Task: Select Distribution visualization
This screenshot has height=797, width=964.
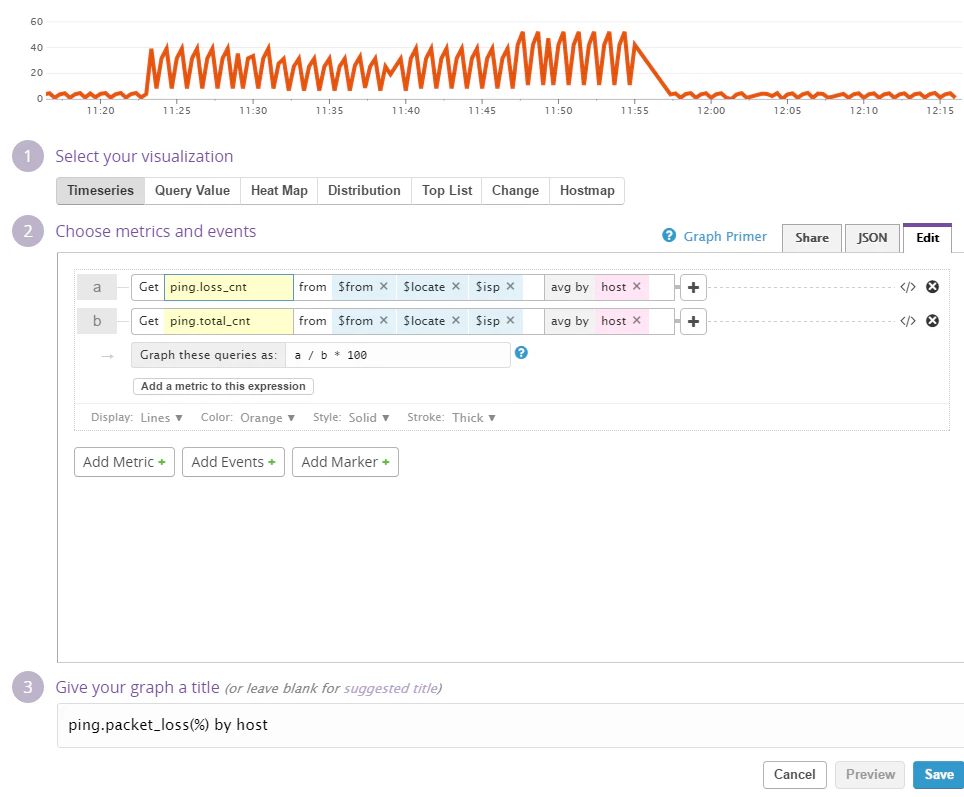Action: 364,191
